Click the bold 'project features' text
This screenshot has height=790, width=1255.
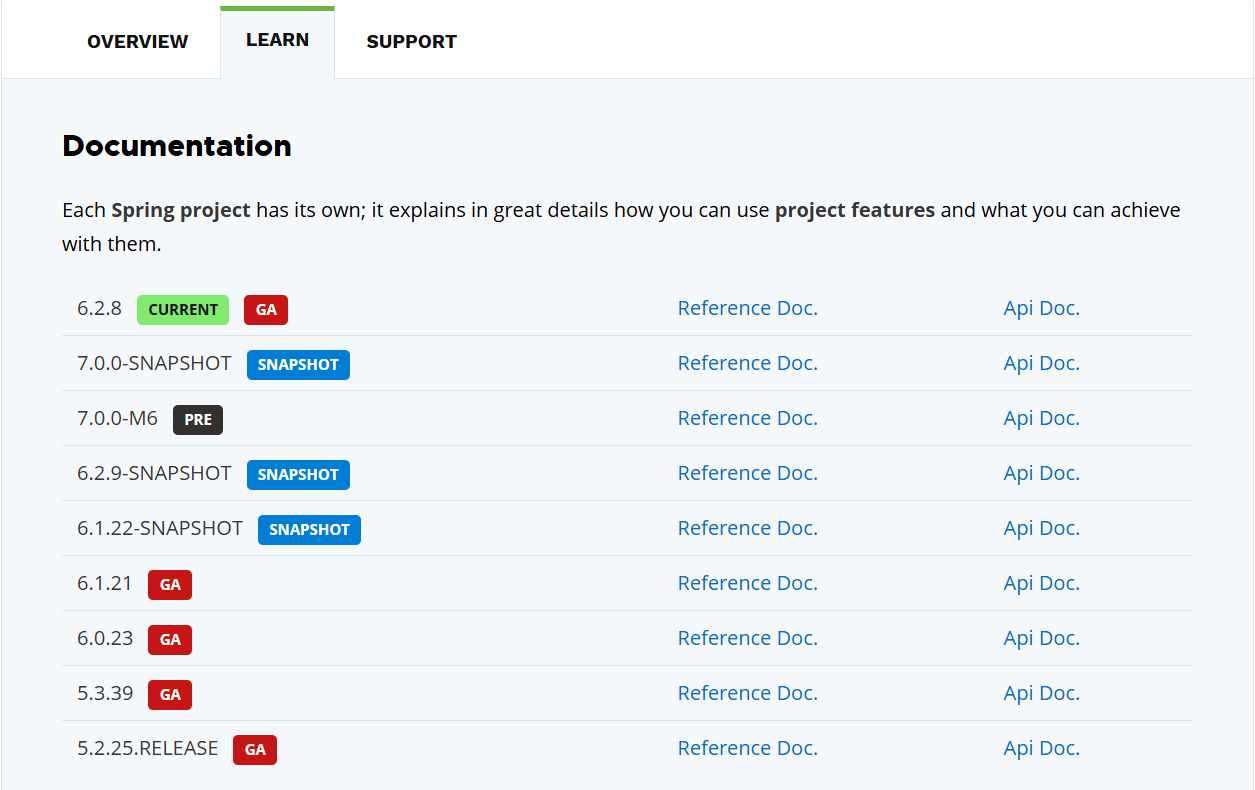(855, 211)
